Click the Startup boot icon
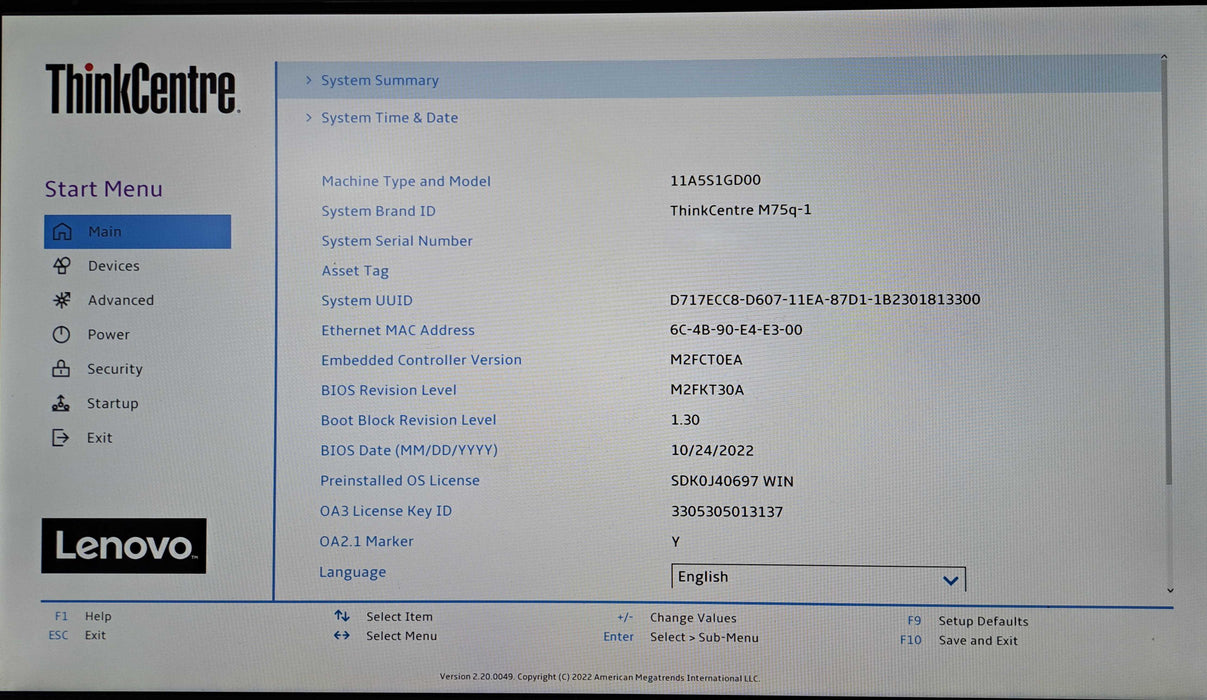Image resolution: width=1207 pixels, height=700 pixels. click(x=62, y=404)
